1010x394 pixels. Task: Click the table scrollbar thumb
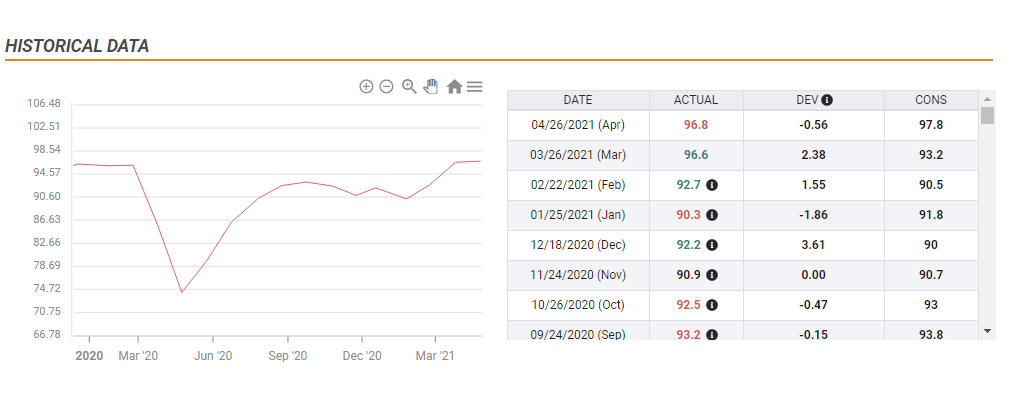point(987,115)
